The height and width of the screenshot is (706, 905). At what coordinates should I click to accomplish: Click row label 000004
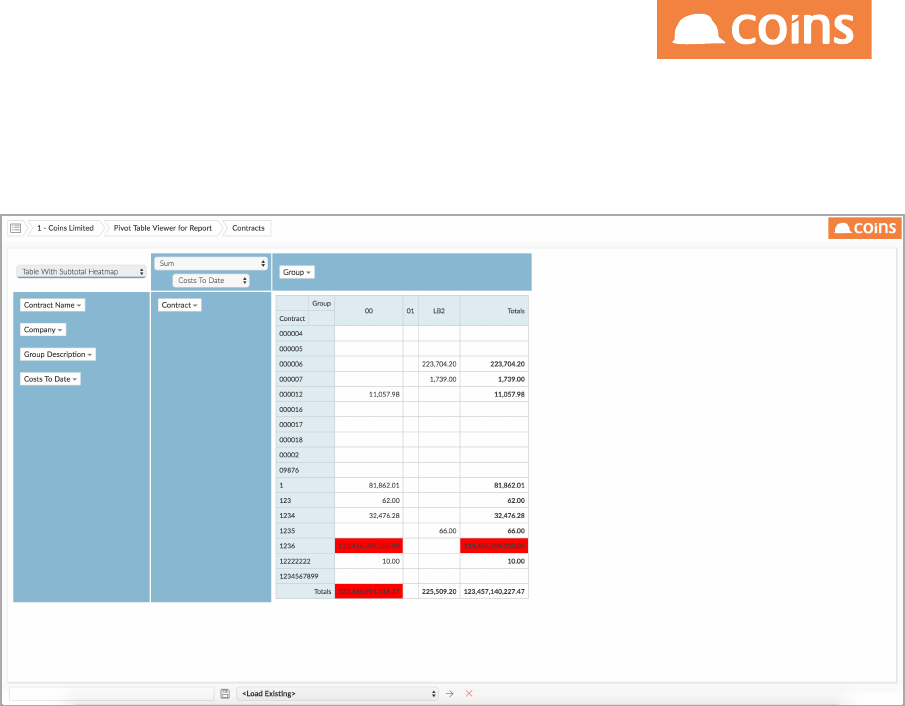click(291, 334)
